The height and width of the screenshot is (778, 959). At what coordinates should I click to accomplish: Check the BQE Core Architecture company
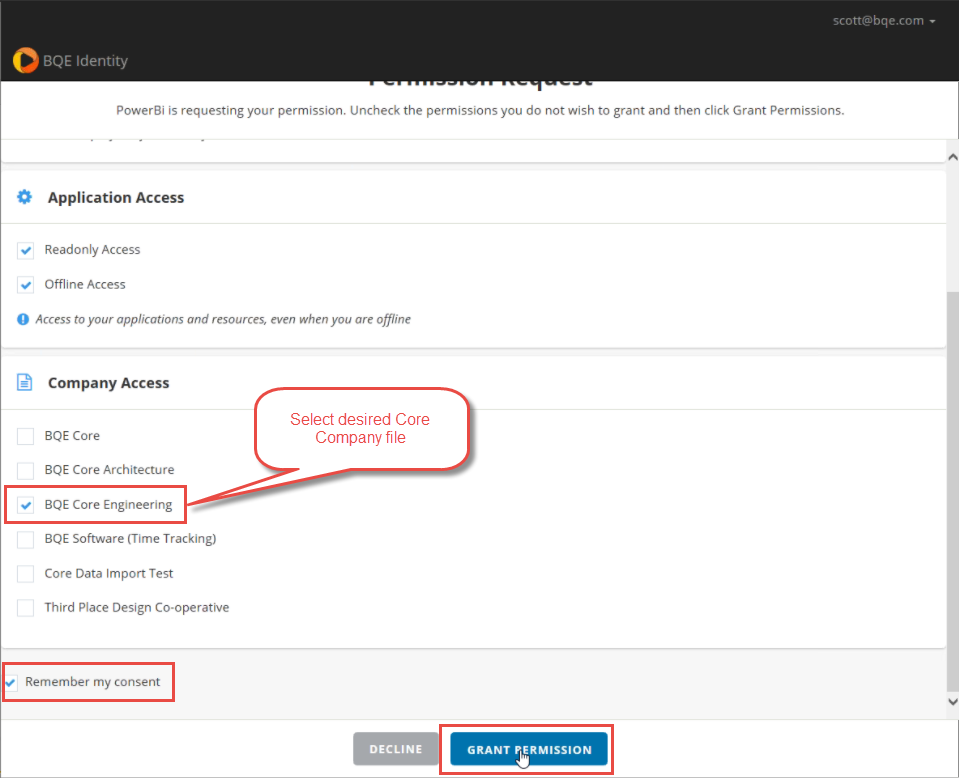[x=25, y=470]
